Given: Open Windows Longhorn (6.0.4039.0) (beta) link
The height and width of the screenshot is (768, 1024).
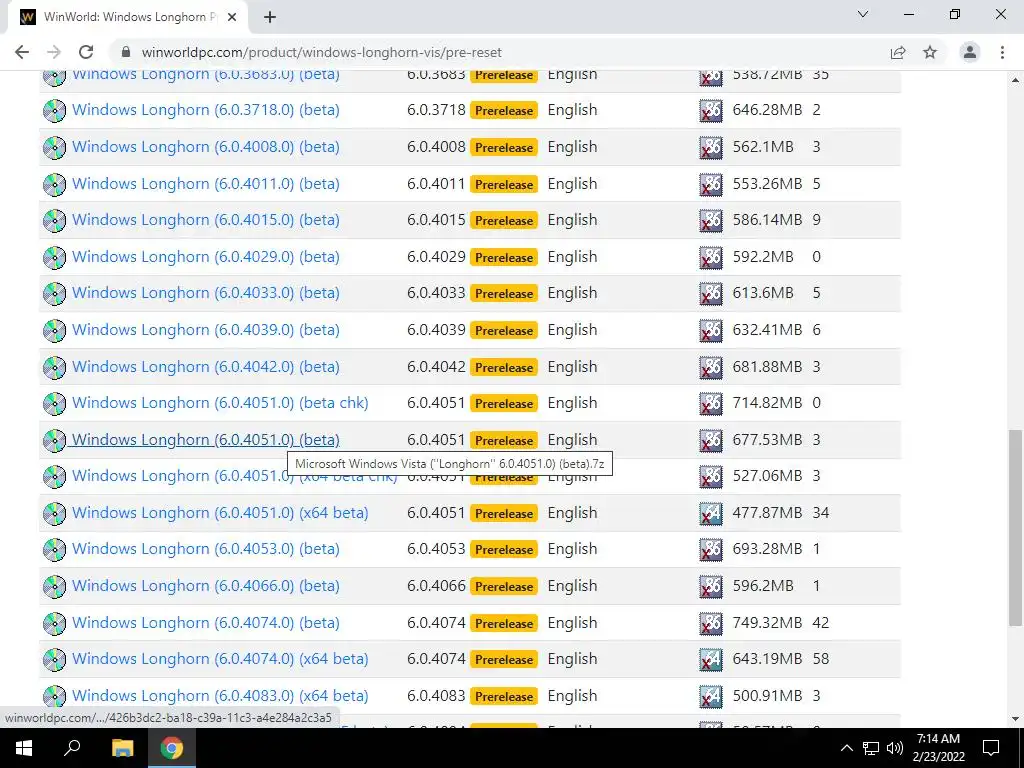Looking at the screenshot, I should 206,330.
